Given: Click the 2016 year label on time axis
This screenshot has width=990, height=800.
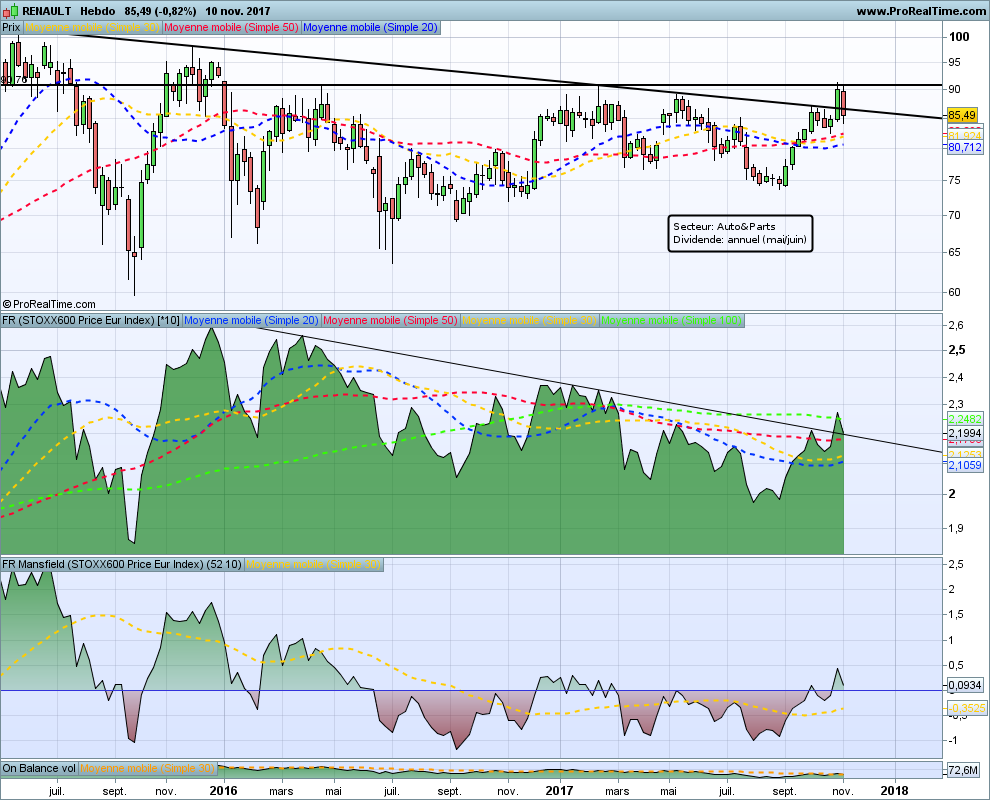Looking at the screenshot, I should [224, 791].
